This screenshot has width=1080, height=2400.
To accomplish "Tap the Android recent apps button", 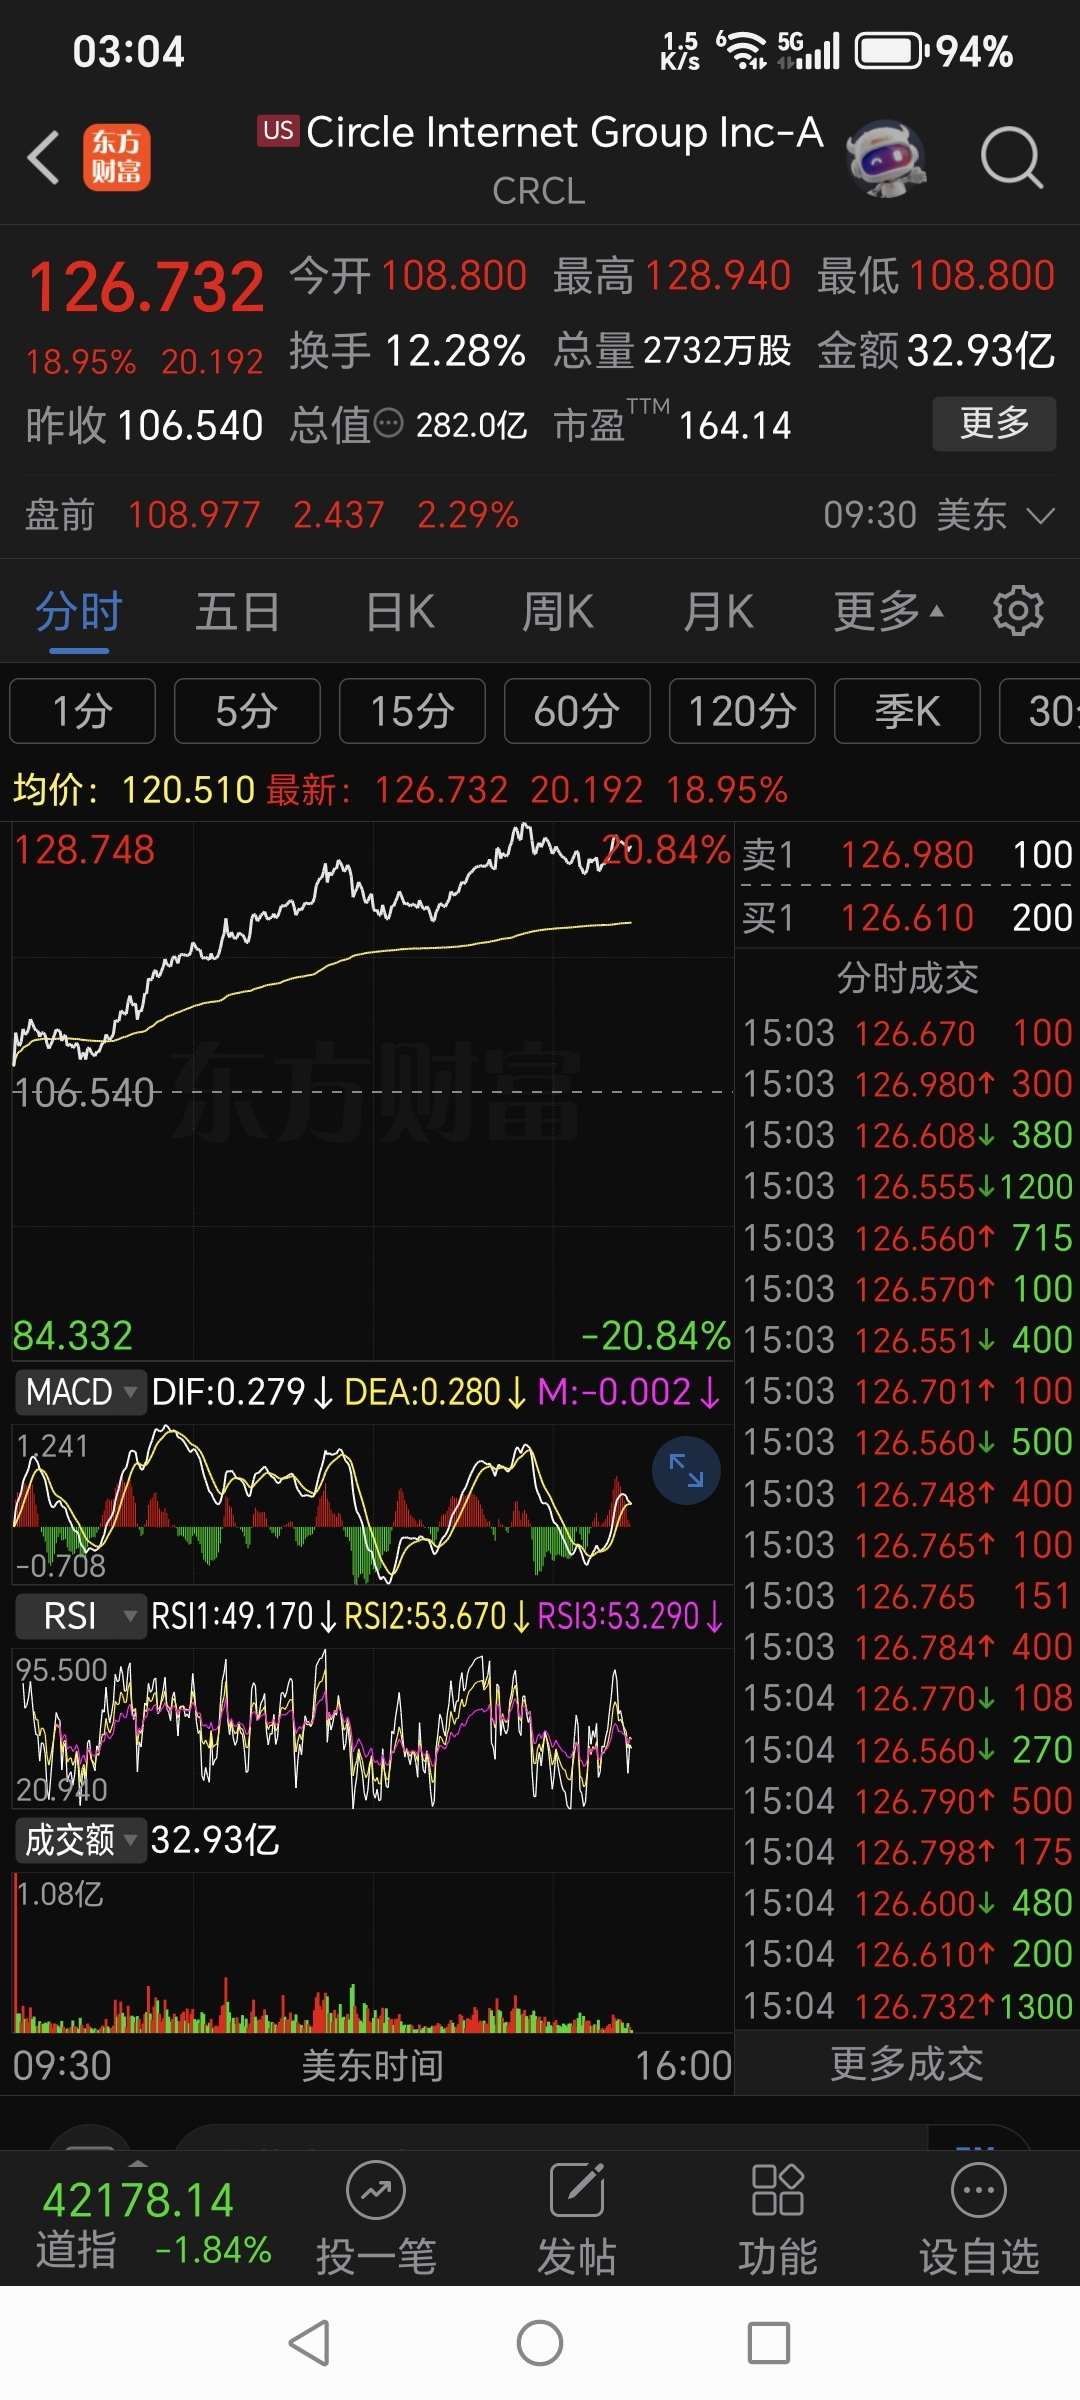I will pos(769,2343).
